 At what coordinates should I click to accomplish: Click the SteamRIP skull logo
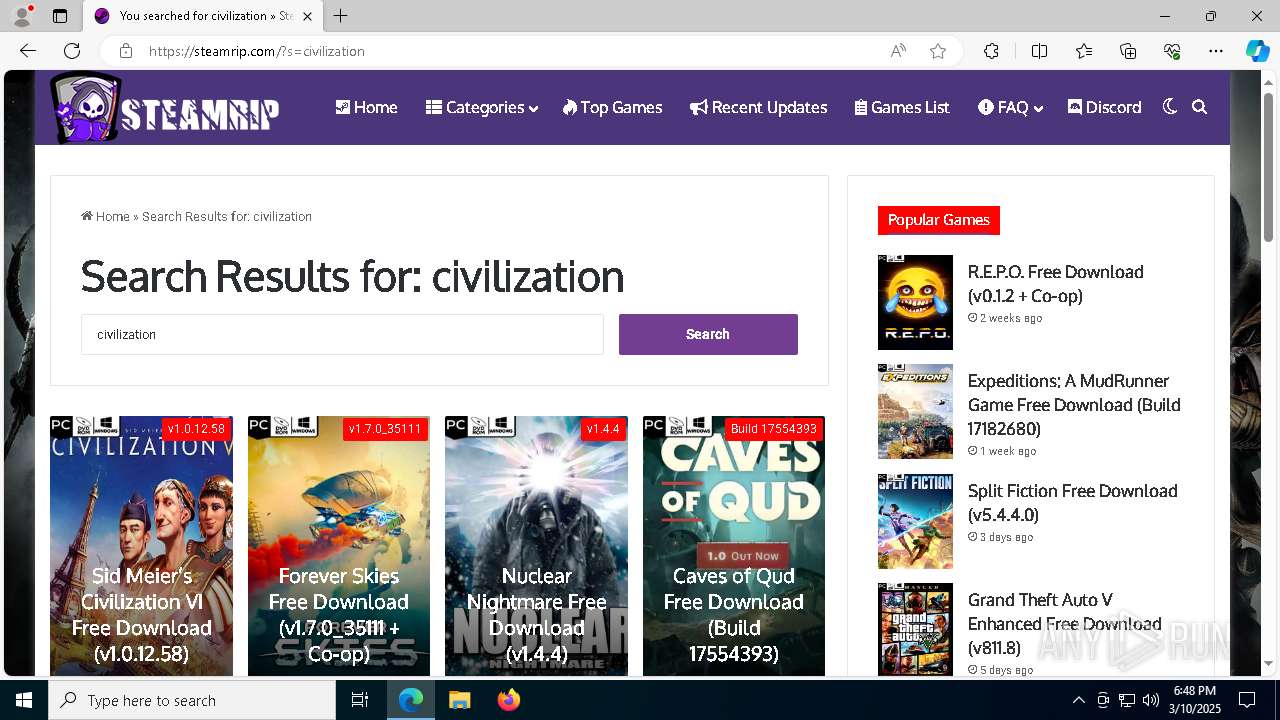coord(165,108)
